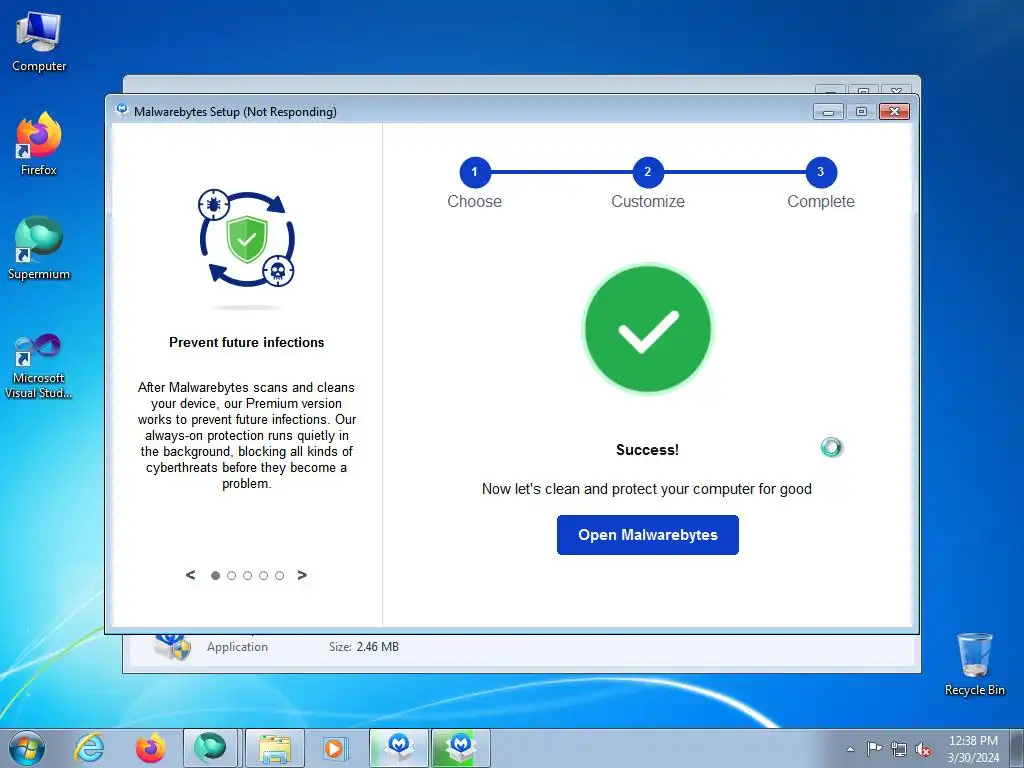Click the Malwarebytes title bar icon
The height and width of the screenshot is (768, 1024).
click(121, 110)
